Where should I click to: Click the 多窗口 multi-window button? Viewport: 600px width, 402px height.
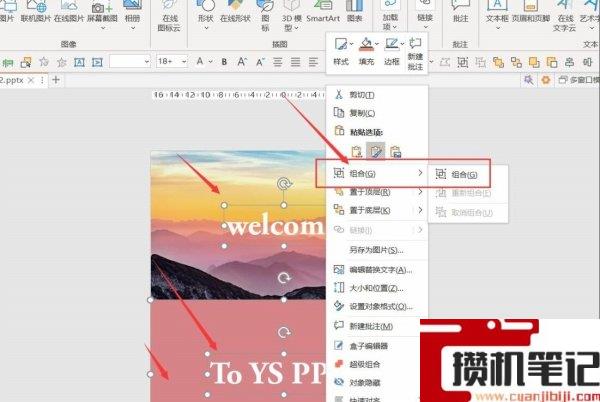pyautogui.click(x=578, y=80)
